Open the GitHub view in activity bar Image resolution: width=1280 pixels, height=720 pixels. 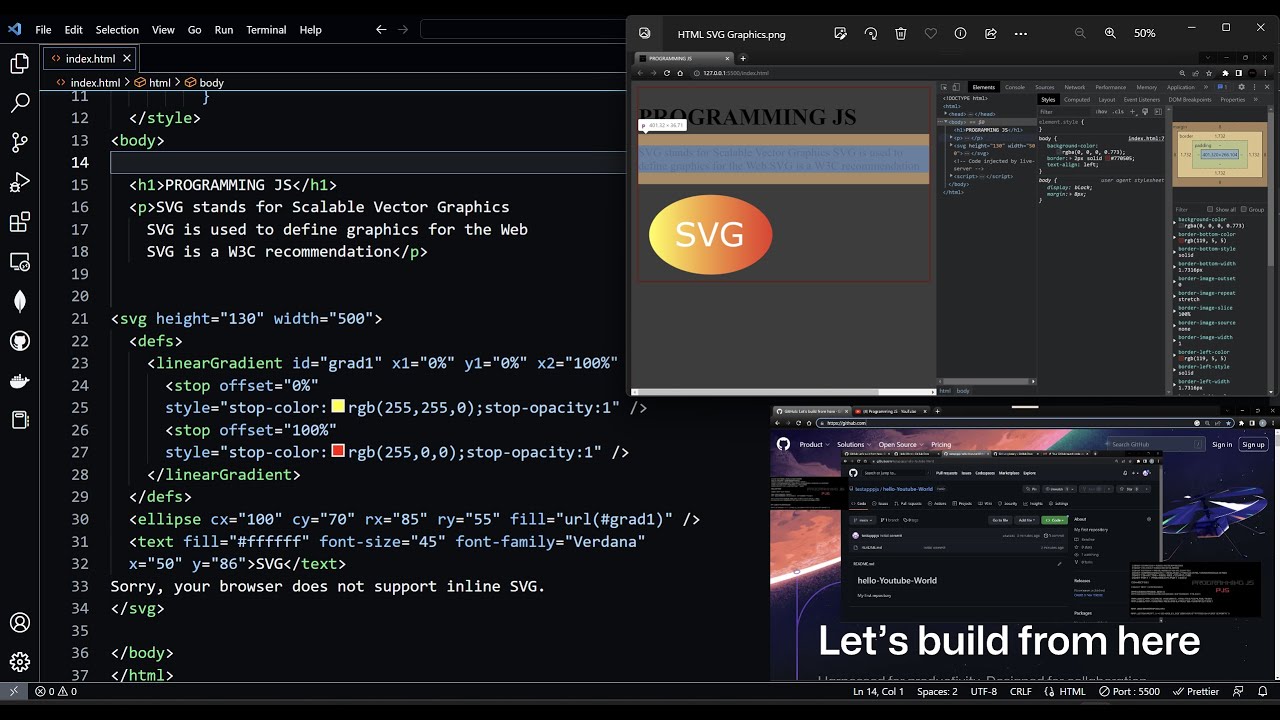click(x=20, y=341)
